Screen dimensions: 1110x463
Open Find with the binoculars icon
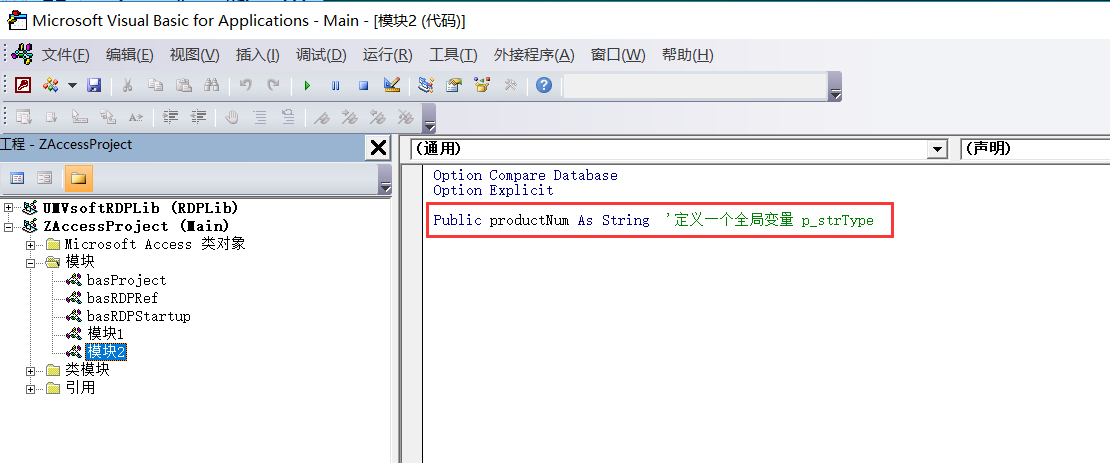pos(212,86)
